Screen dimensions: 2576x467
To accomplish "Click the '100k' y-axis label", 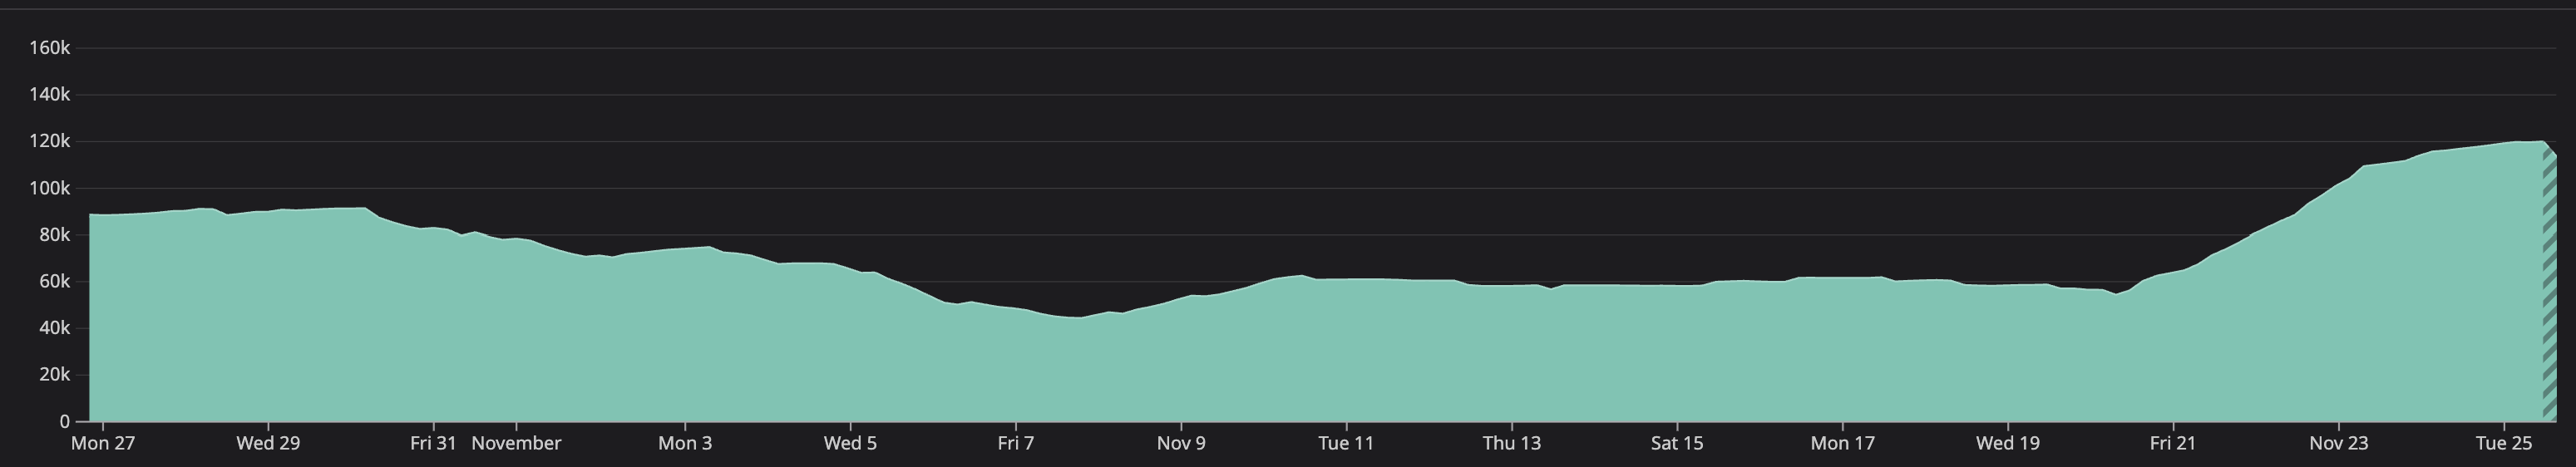I will (x=49, y=188).
